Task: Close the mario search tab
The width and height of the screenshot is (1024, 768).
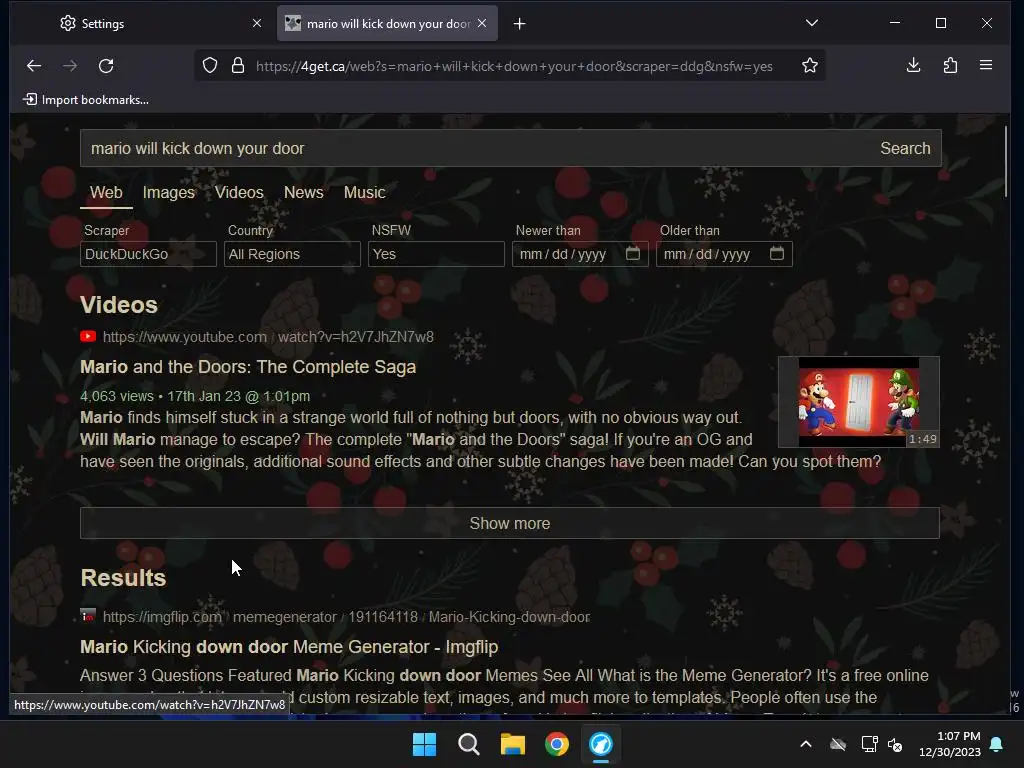Action: point(482,23)
